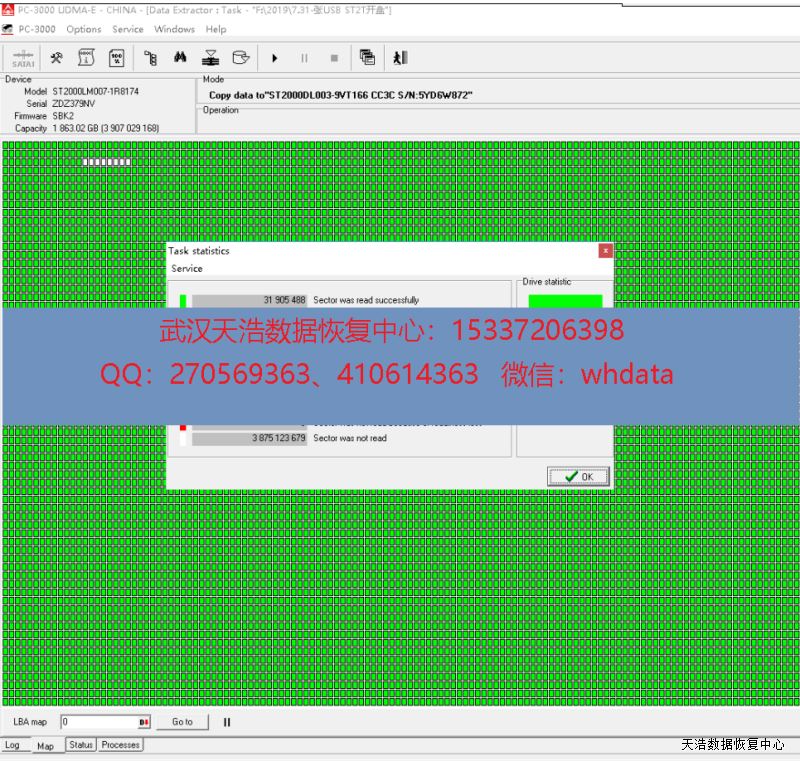Image resolution: width=800 pixels, height=761 pixels.
Task: Open the Windows menu
Action: (x=174, y=29)
